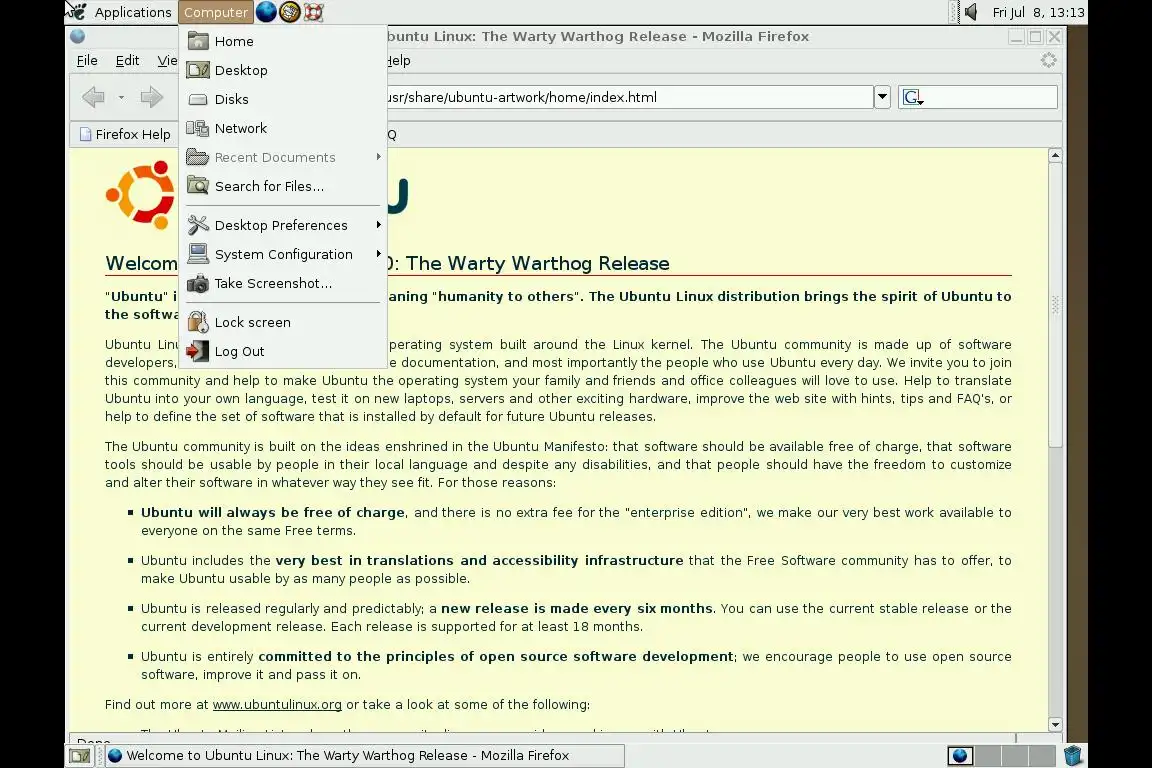Click the System Configuration computer icon
This screenshot has width=1152, height=768.
[198, 254]
